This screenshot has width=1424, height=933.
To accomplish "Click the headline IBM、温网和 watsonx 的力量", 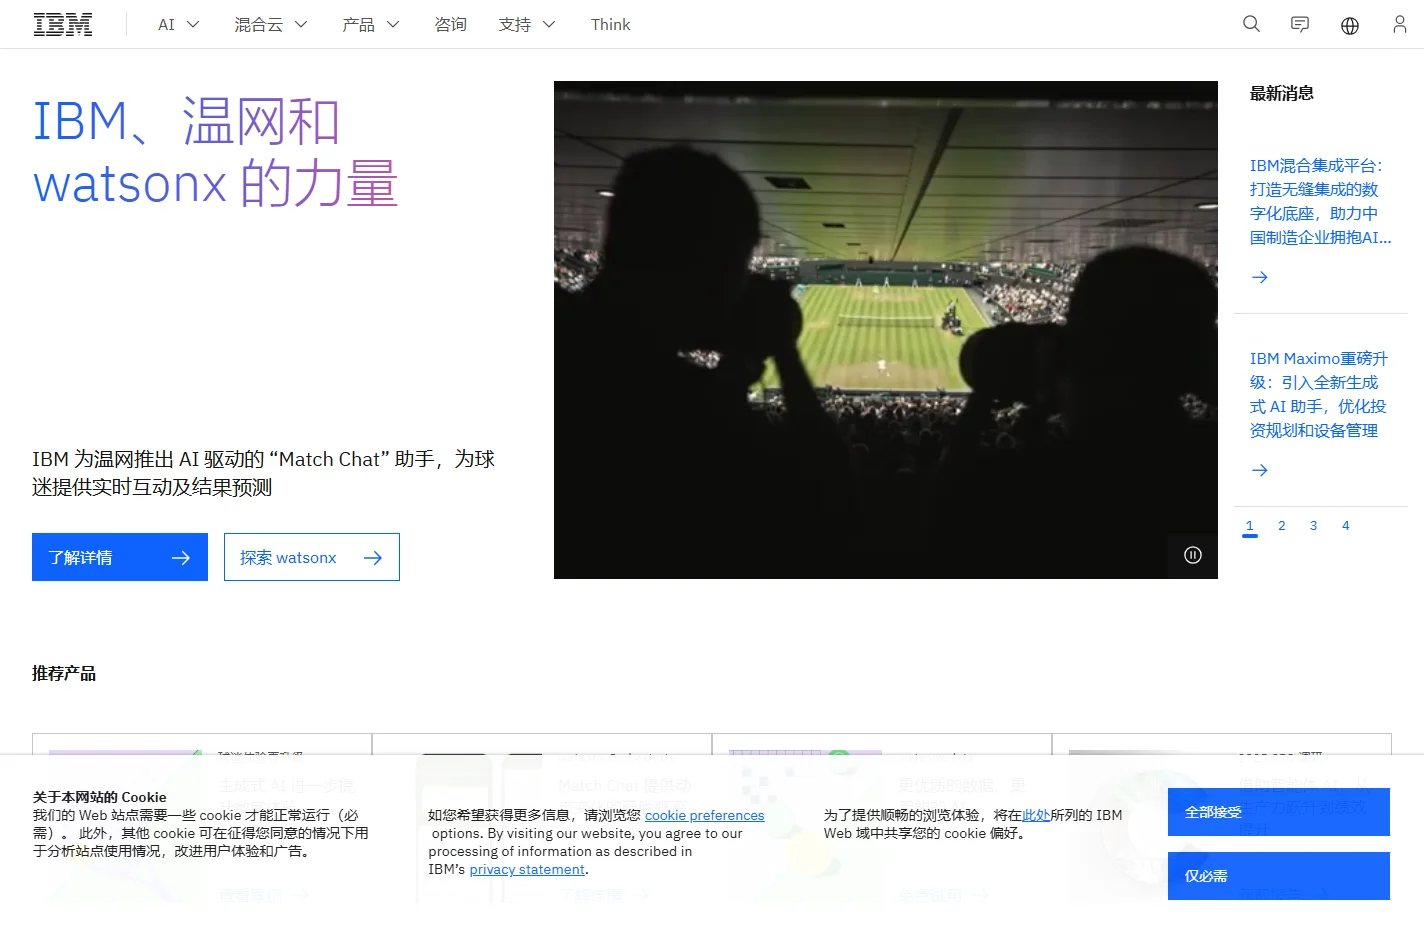I will [216, 152].
